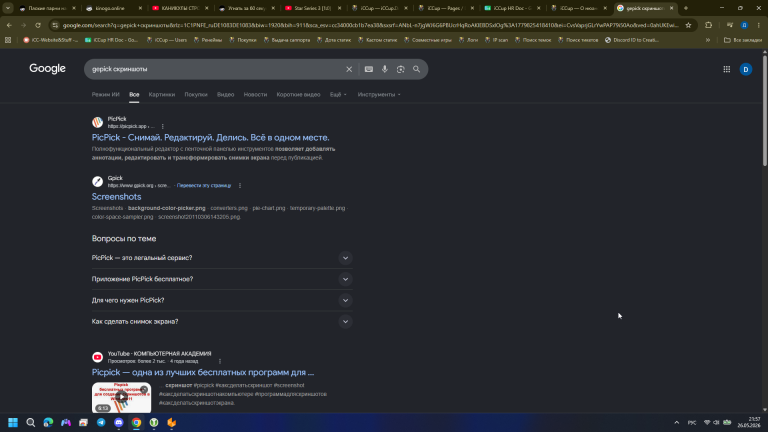Select the 'Картинки' results tab
The height and width of the screenshot is (432, 768).
pyautogui.click(x=162, y=95)
